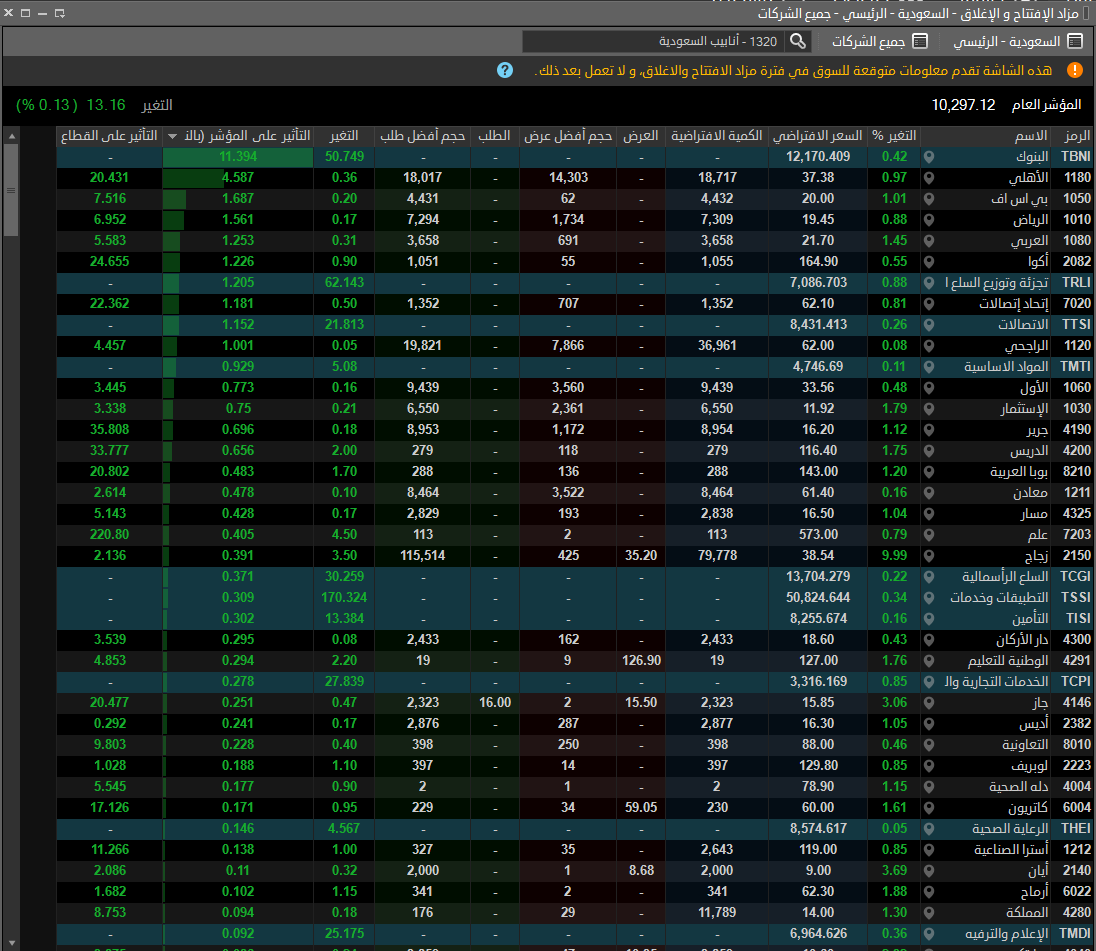This screenshot has width=1096, height=951.
Task: Click the pin icon in التعاونية row
Action: pyautogui.click(x=929, y=745)
